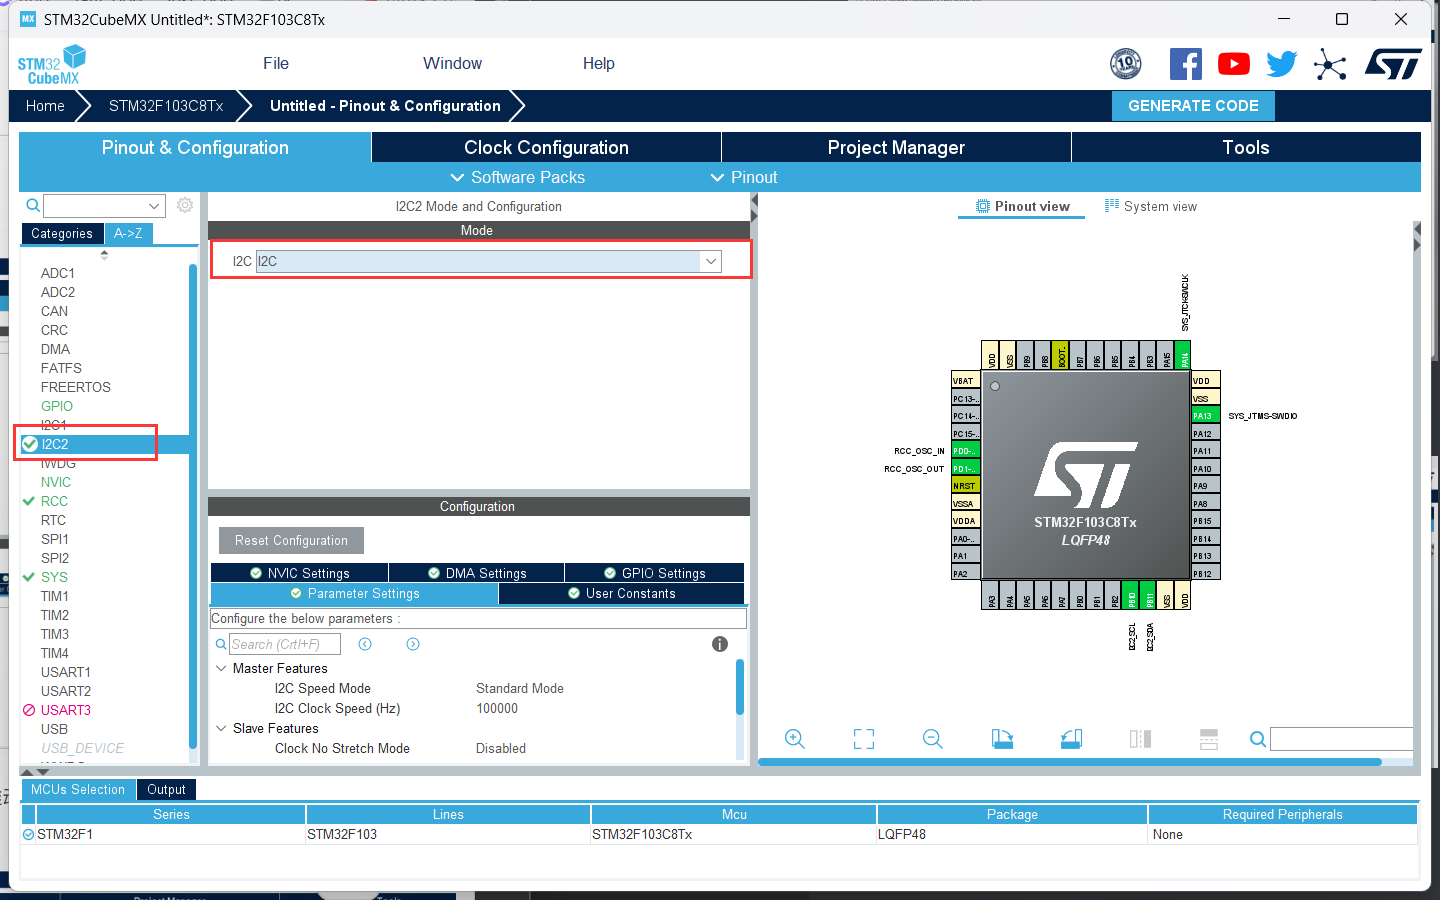Click the STM32CubeMX logo
The width and height of the screenshot is (1440, 900).
point(52,65)
